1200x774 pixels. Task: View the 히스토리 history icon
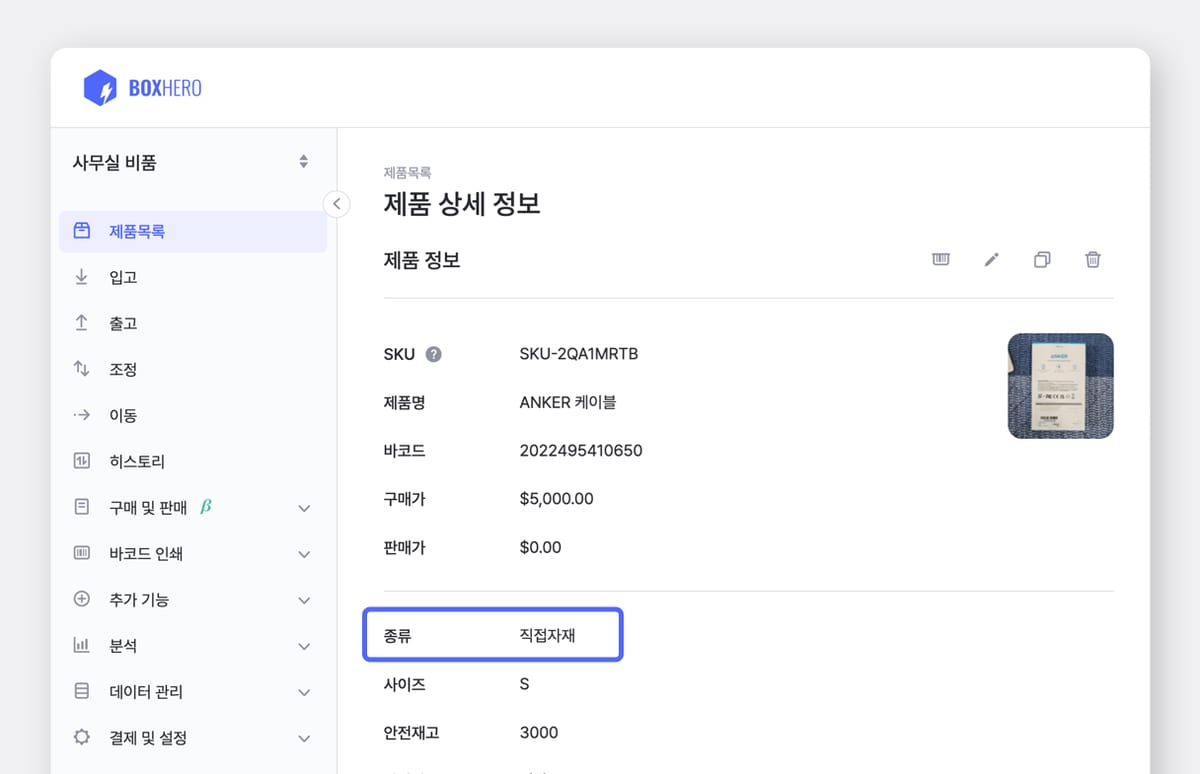tap(81, 461)
